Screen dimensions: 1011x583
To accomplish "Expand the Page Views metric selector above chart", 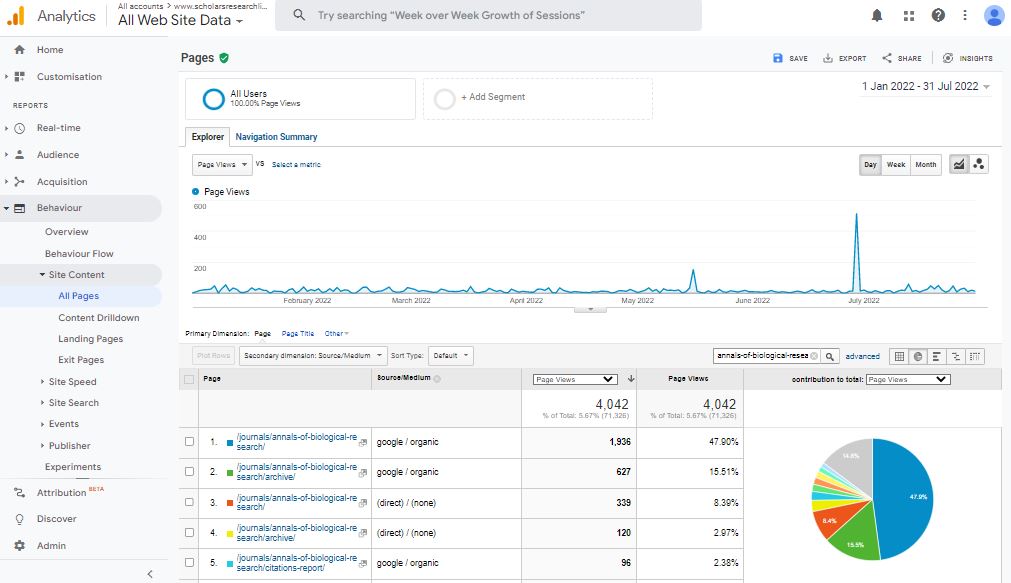I will pos(221,164).
